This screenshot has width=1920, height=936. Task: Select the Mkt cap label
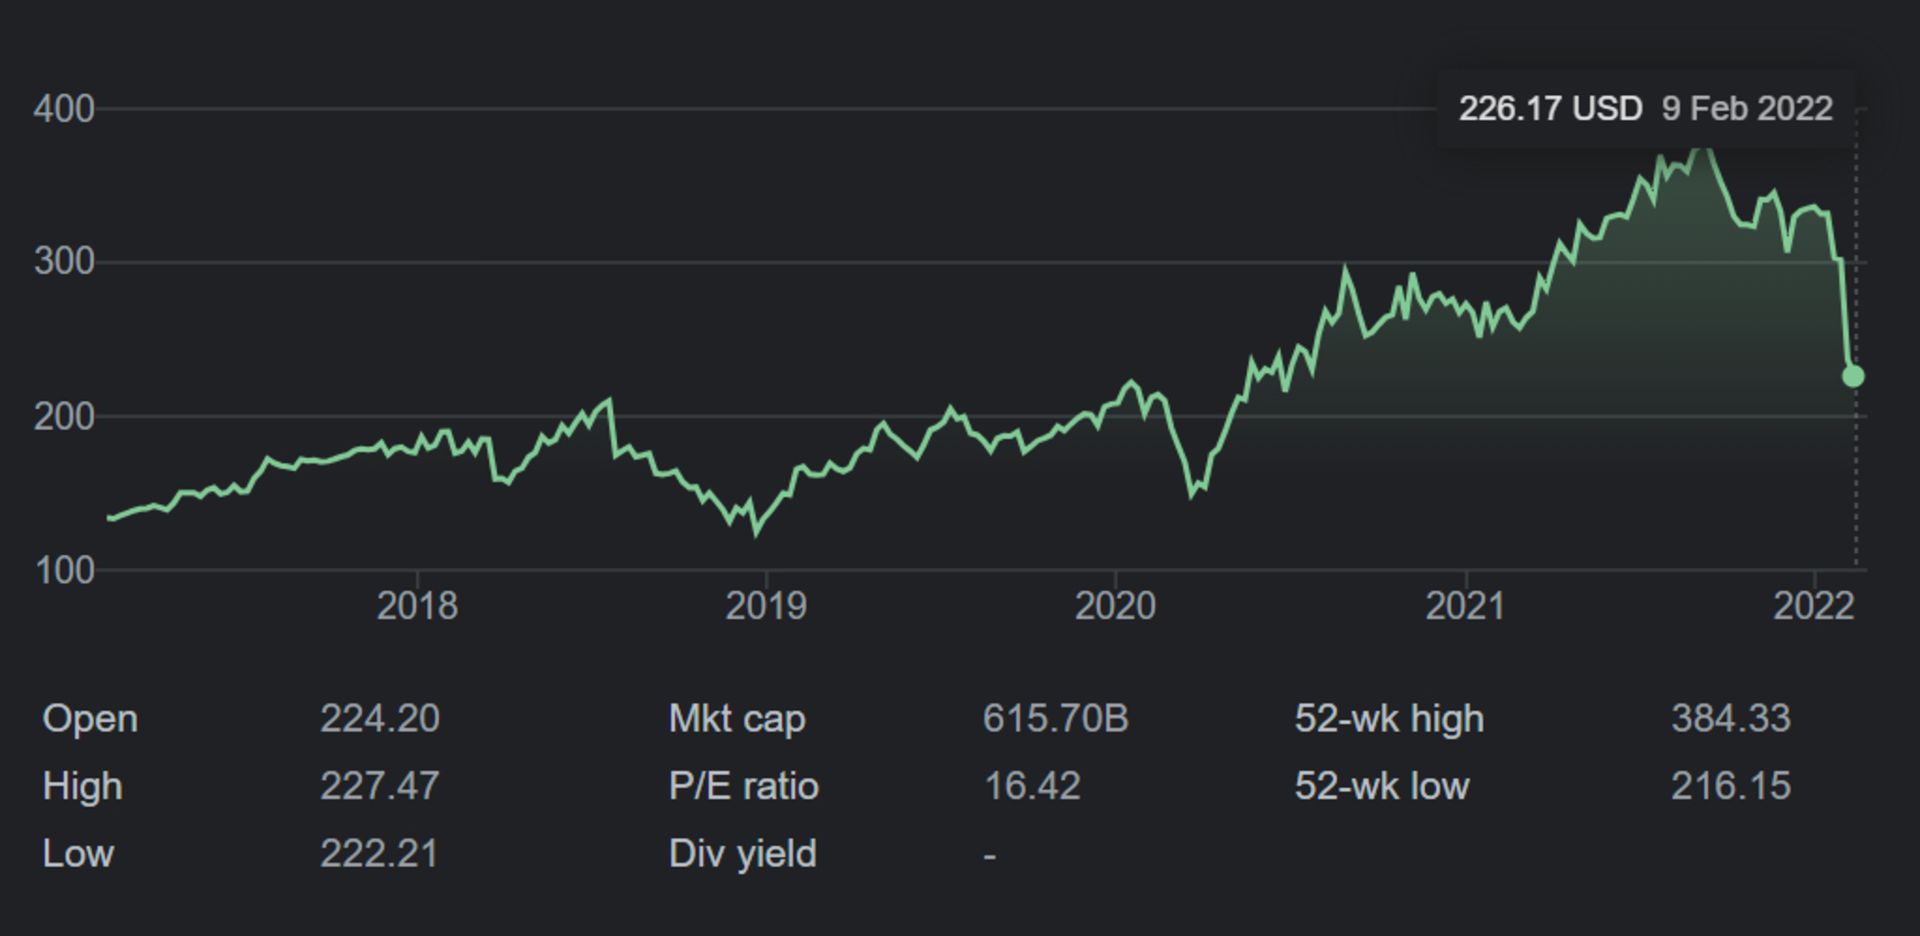(737, 719)
